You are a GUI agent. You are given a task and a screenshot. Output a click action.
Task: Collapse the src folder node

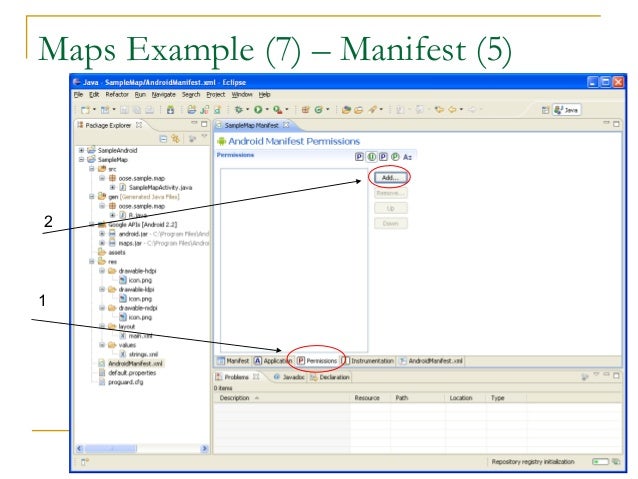(x=92, y=168)
